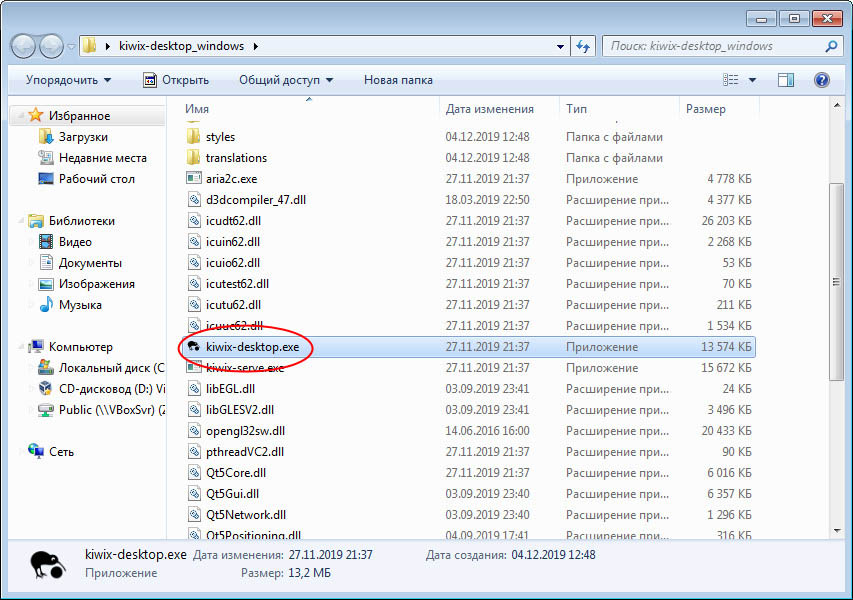Screen dimensions: 853x600
Task: Change the view with the view icon
Action: click(731, 80)
